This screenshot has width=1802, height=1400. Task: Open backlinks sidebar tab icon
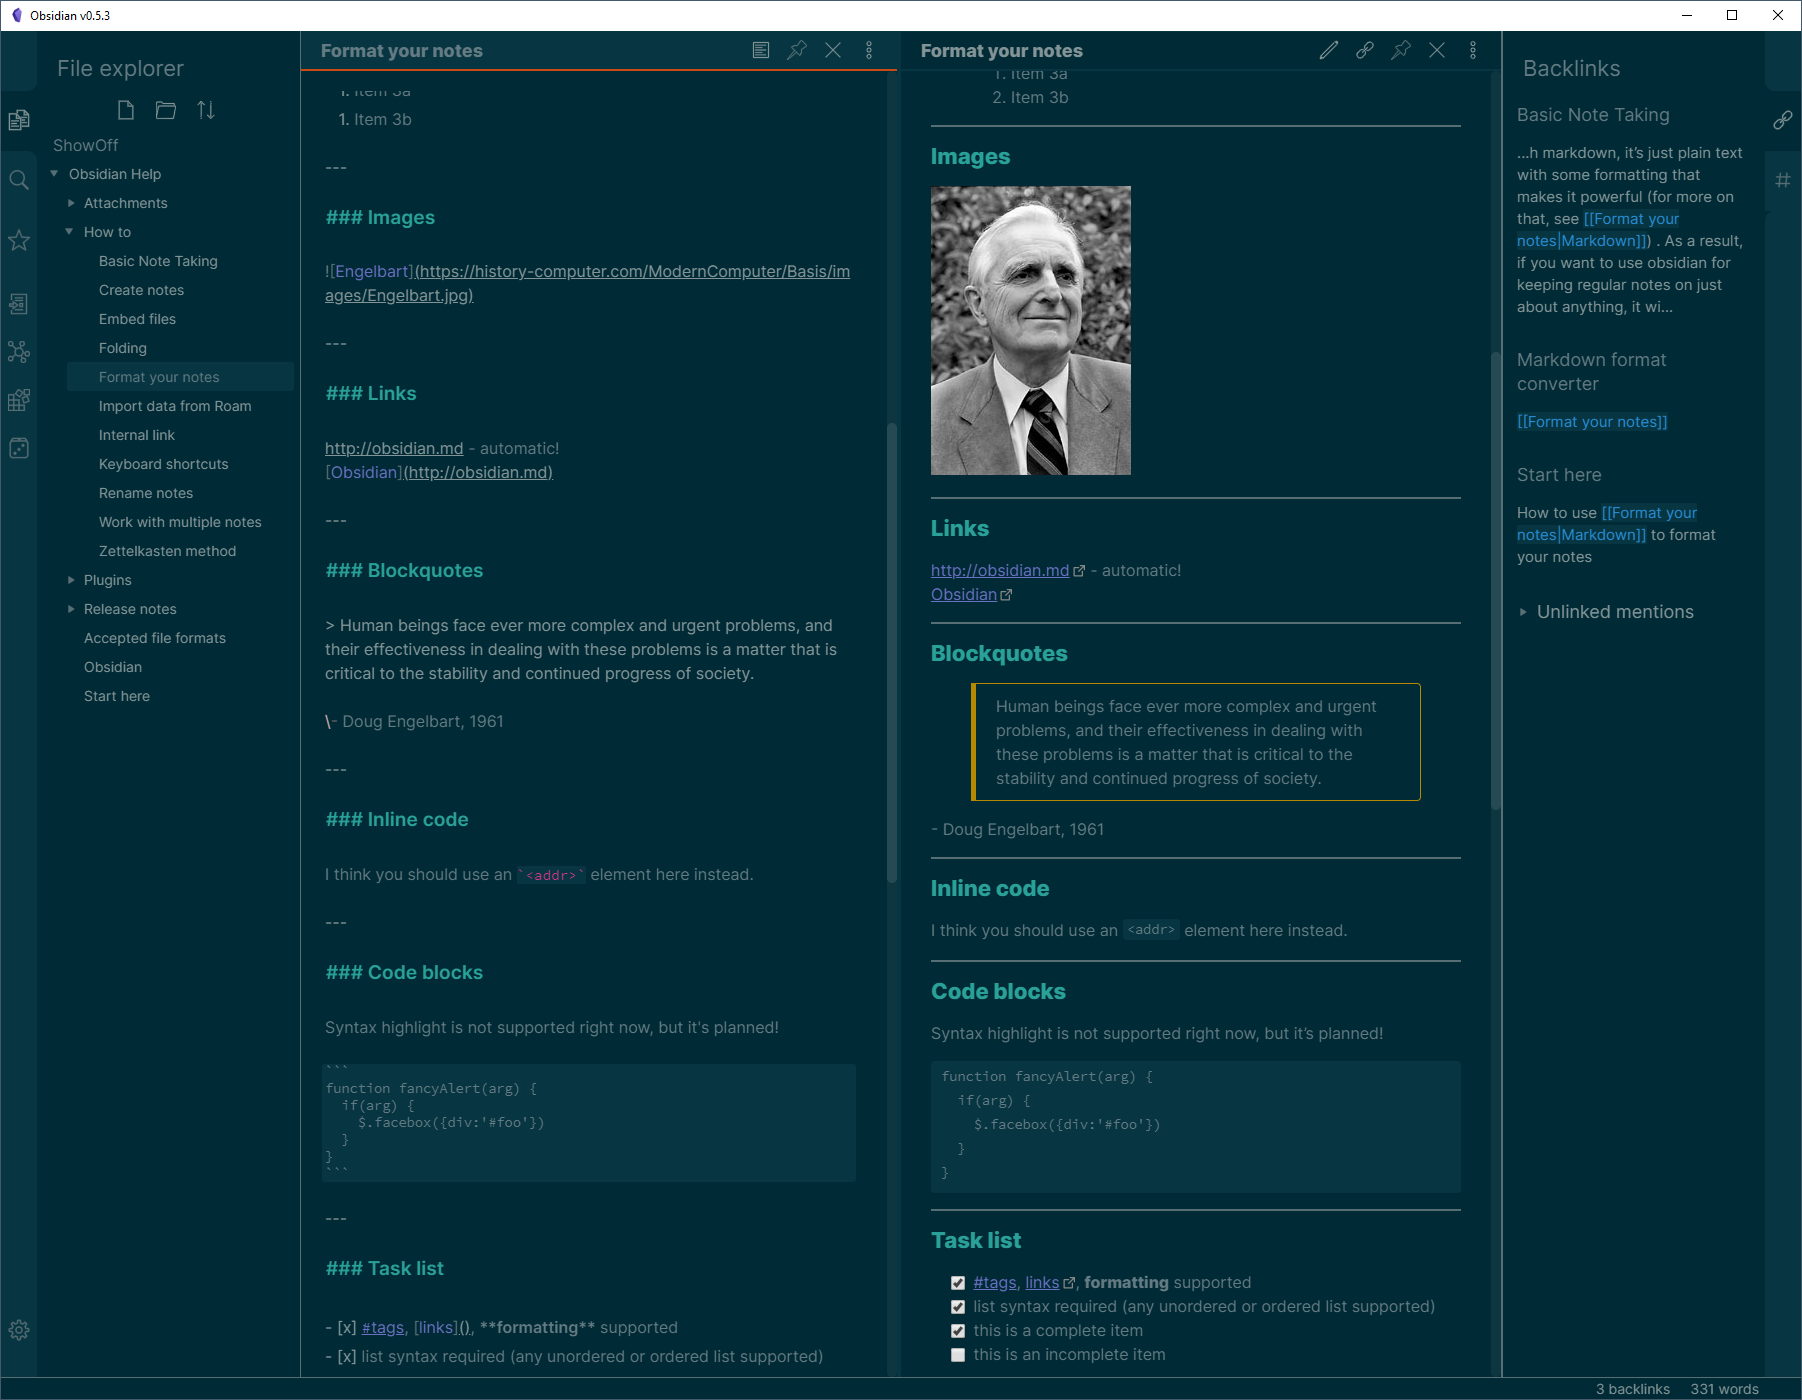(x=1783, y=120)
